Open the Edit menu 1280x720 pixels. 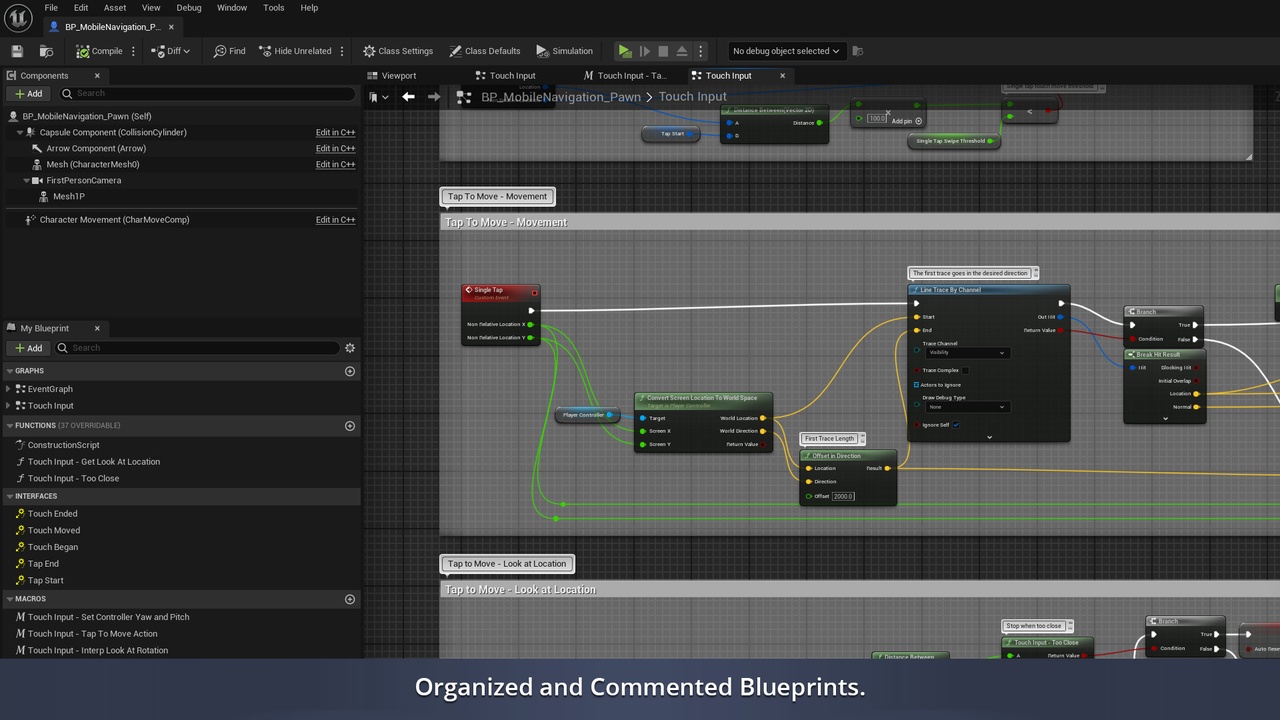pos(81,8)
